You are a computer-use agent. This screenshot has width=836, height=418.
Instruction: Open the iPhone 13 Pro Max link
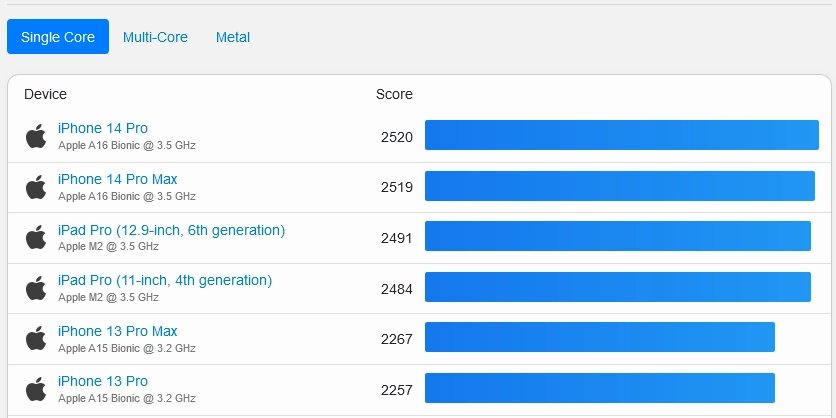click(x=117, y=331)
